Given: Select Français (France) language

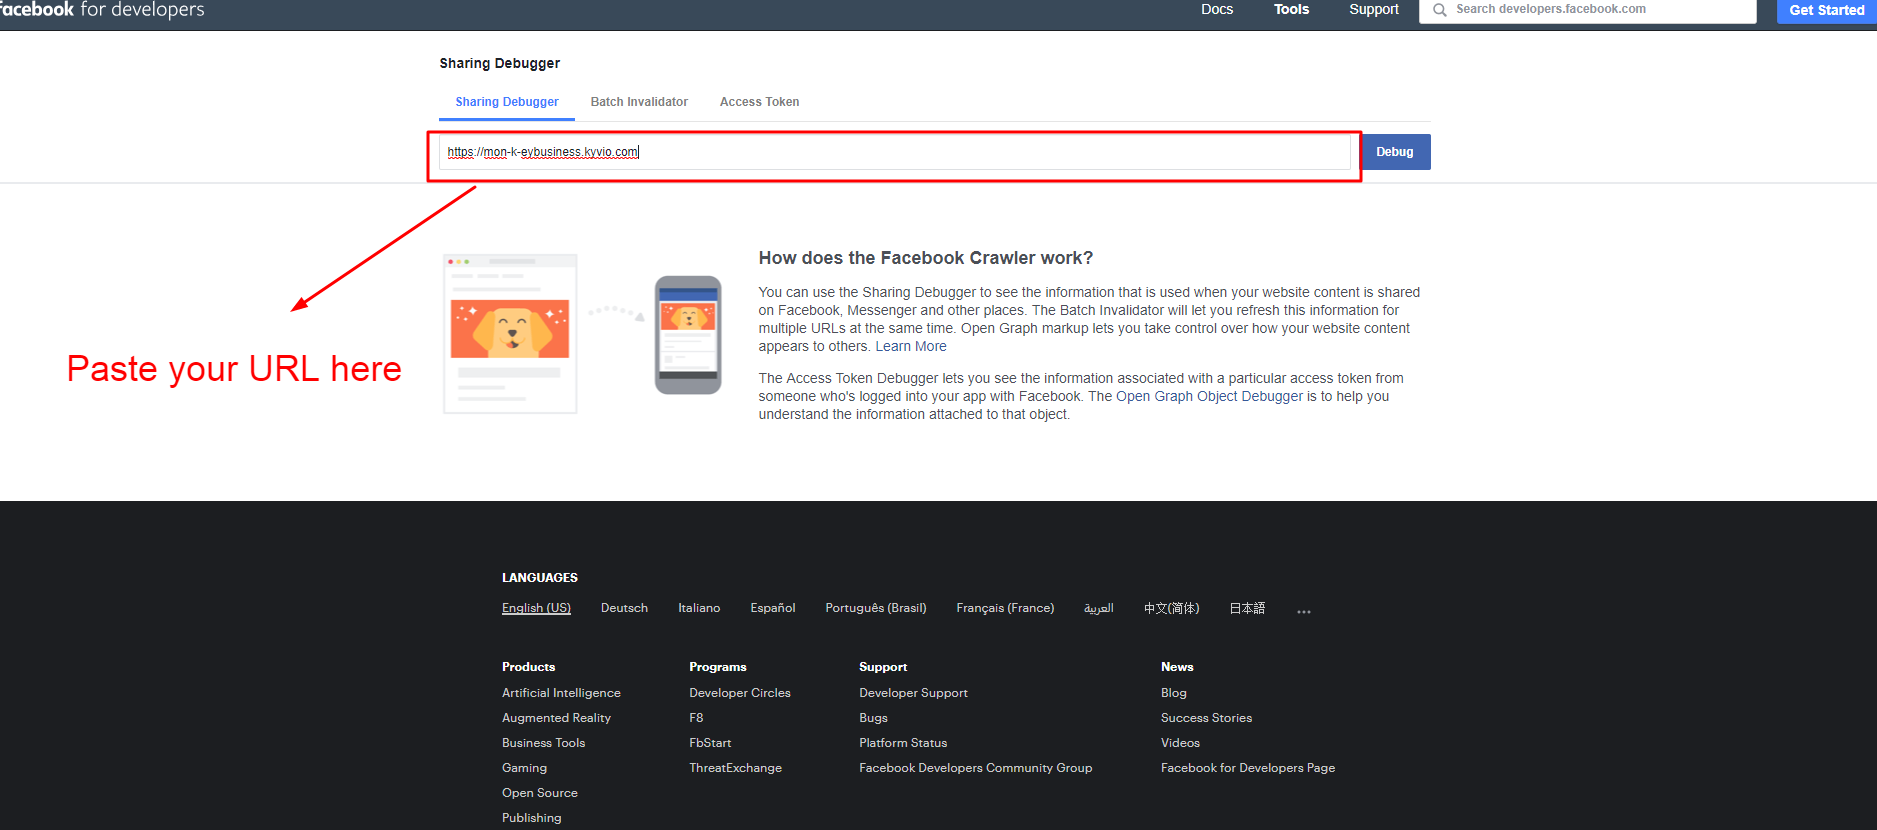Looking at the screenshot, I should [1005, 608].
